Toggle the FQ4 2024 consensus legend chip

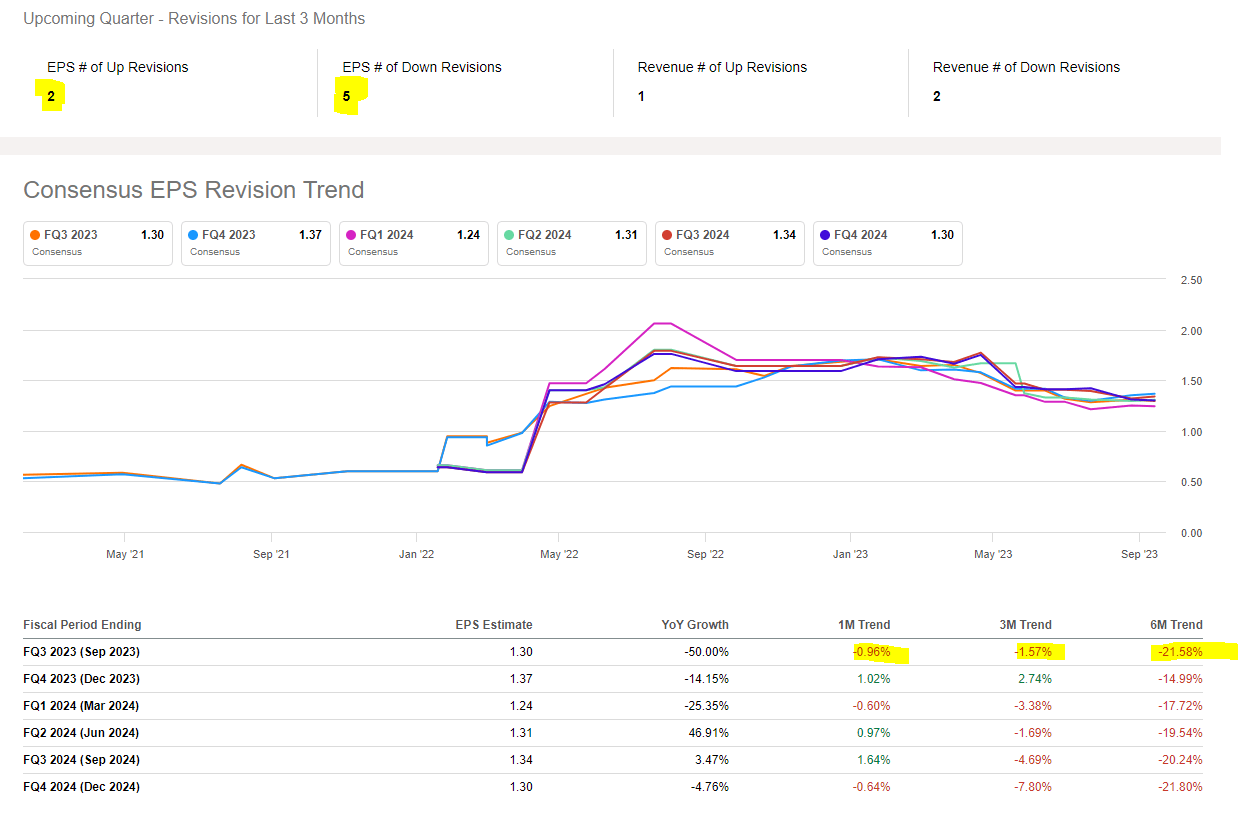click(x=888, y=243)
